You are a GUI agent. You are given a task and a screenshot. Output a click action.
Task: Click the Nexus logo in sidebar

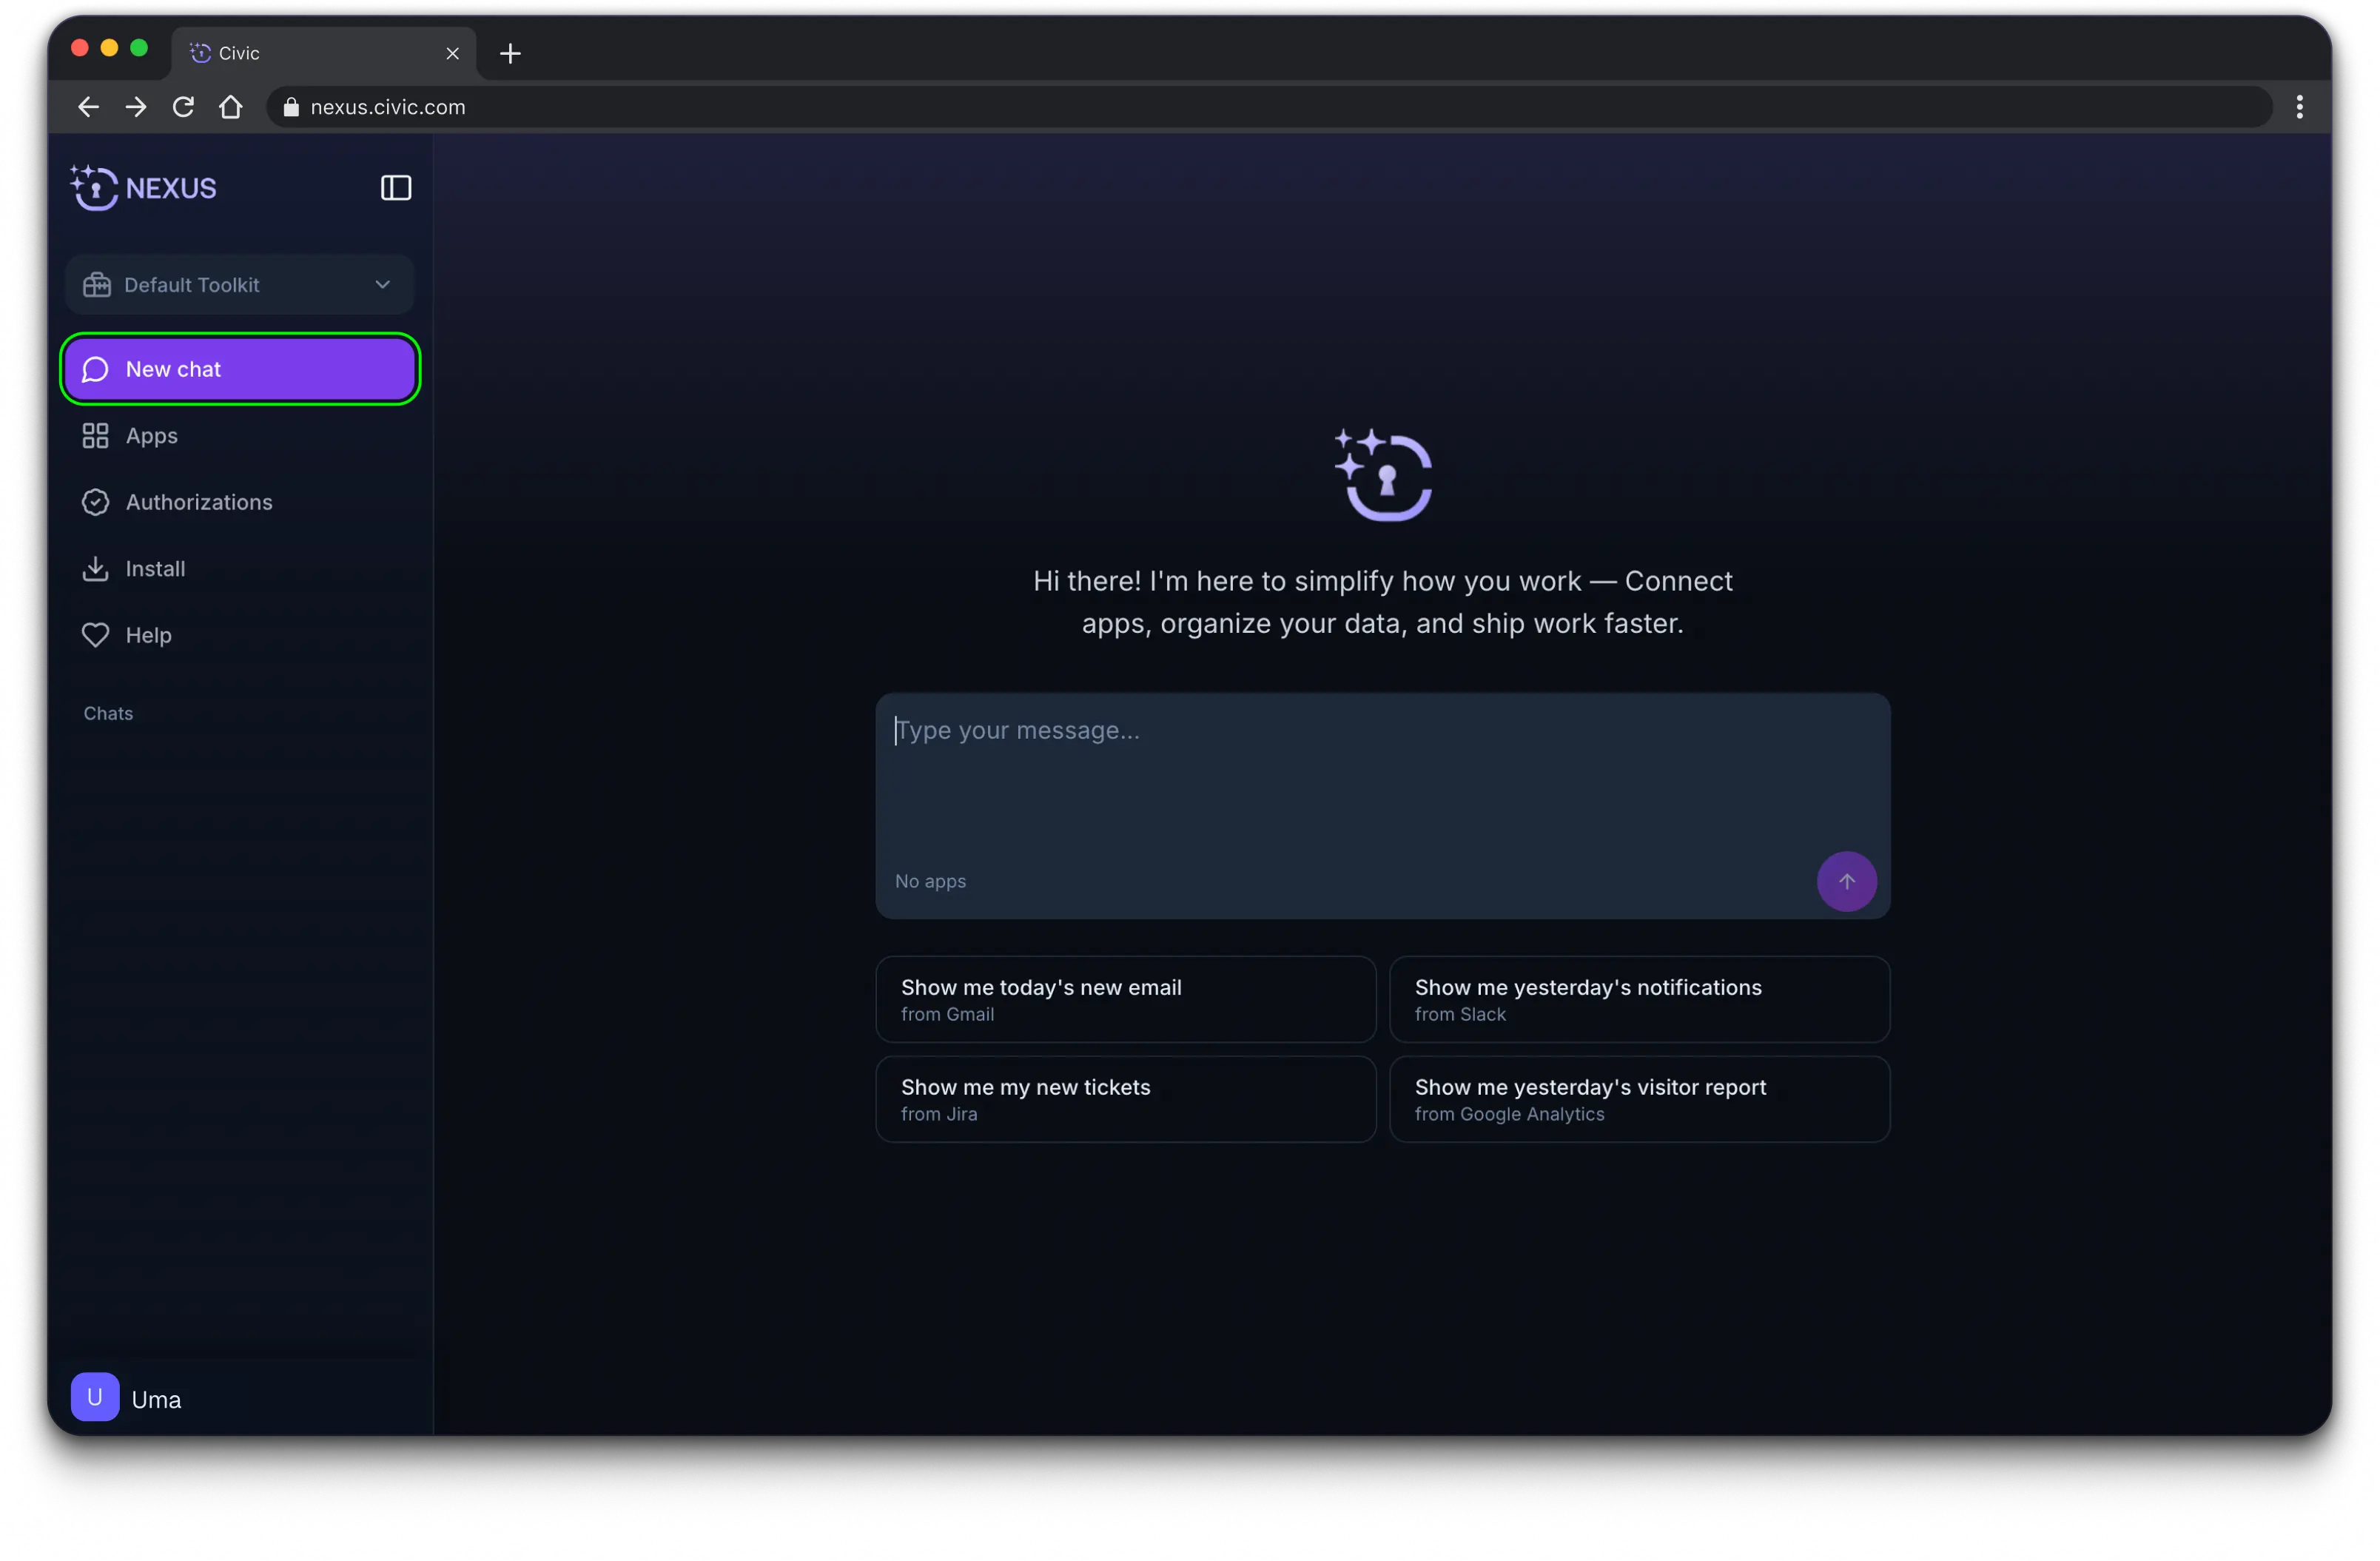click(x=144, y=188)
